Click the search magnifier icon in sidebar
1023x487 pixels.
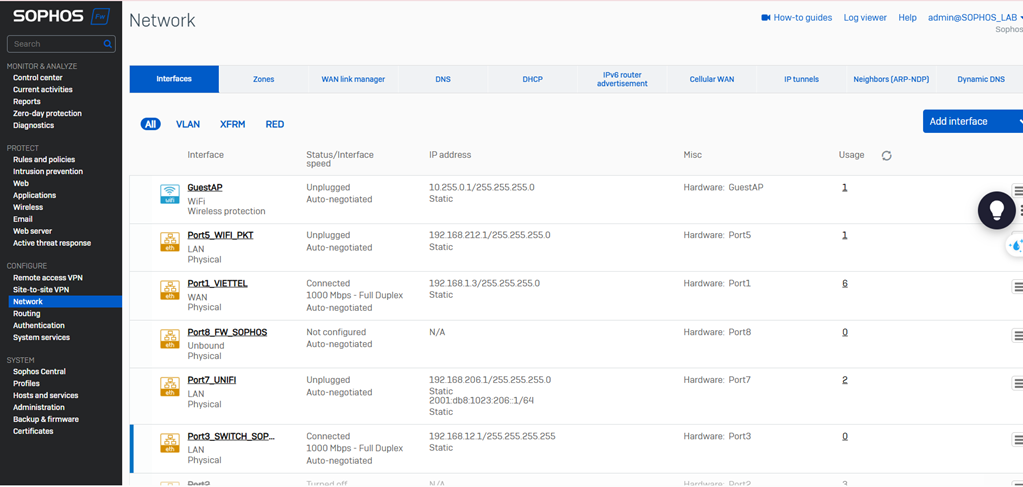coord(108,44)
